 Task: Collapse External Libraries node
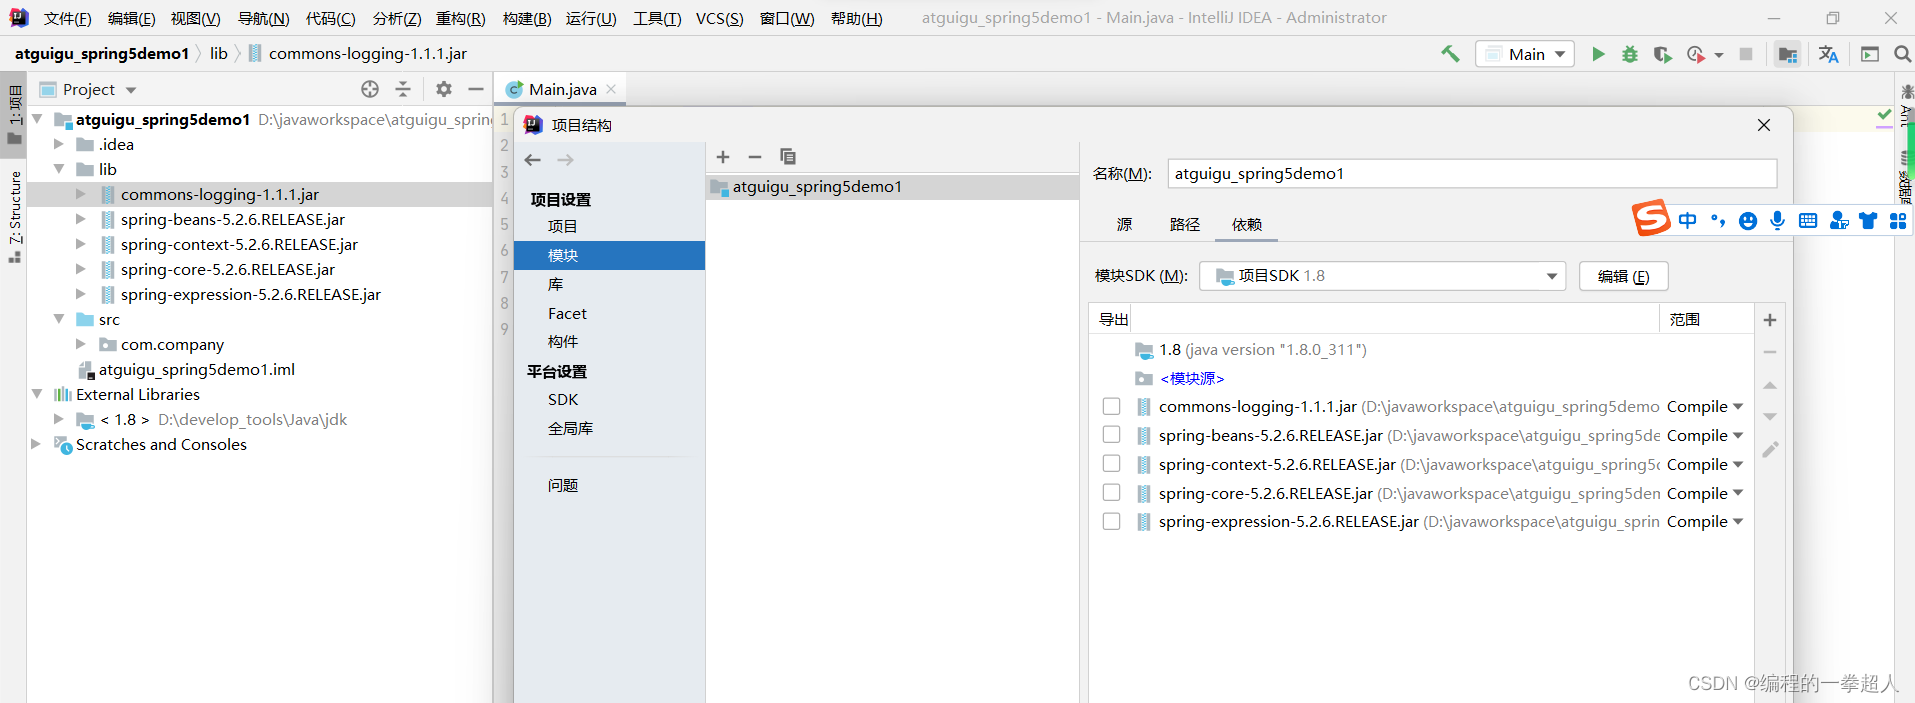pyautogui.click(x=37, y=394)
